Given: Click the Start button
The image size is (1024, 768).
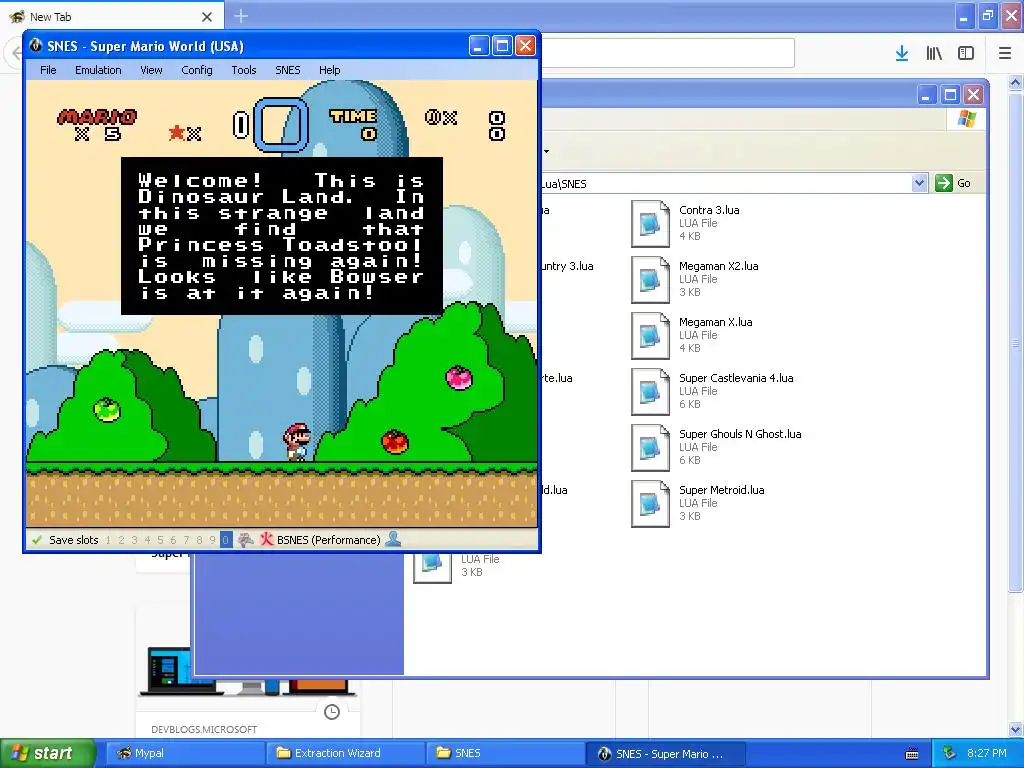Looking at the screenshot, I should point(48,753).
